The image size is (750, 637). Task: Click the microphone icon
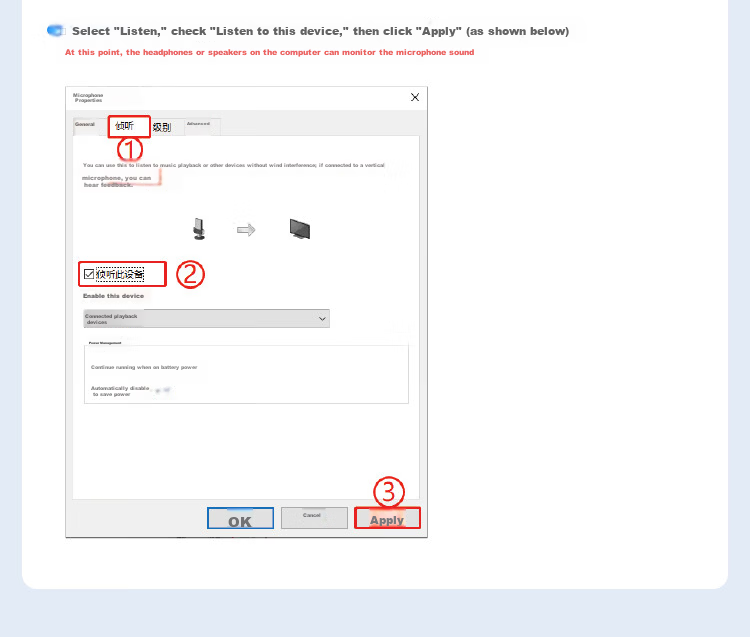[x=199, y=229]
